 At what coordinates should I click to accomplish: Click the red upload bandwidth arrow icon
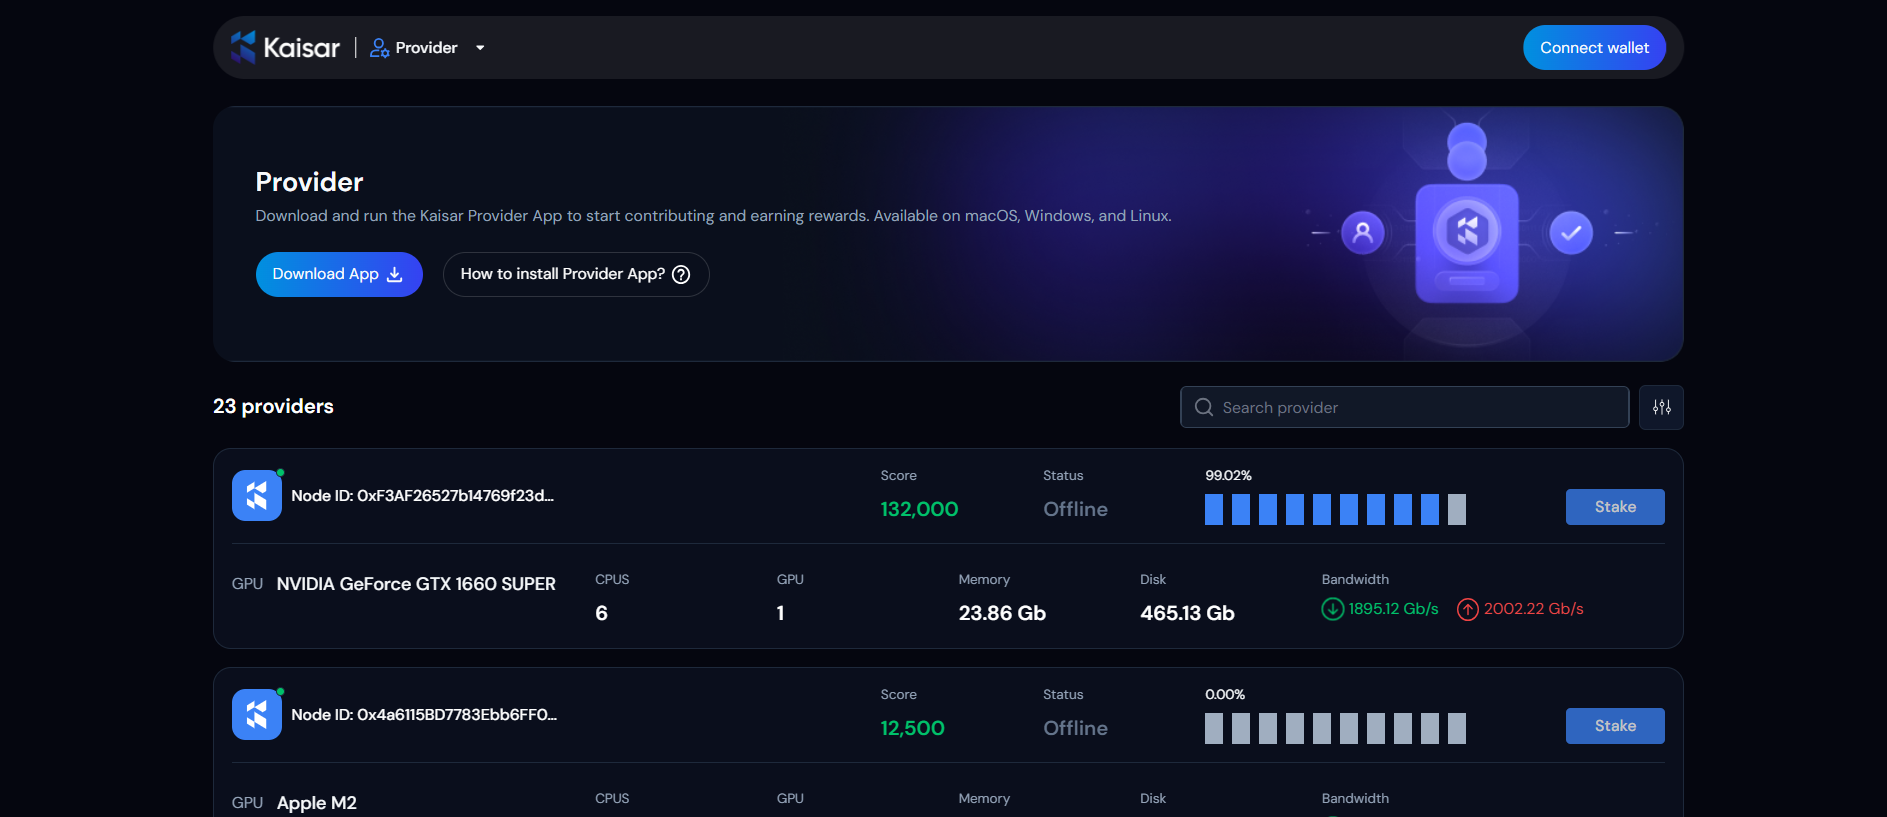pyautogui.click(x=1467, y=609)
